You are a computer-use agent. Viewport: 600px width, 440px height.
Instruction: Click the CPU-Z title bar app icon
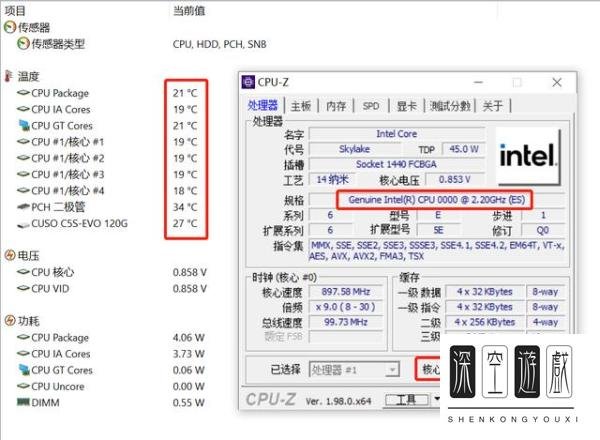tap(248, 82)
